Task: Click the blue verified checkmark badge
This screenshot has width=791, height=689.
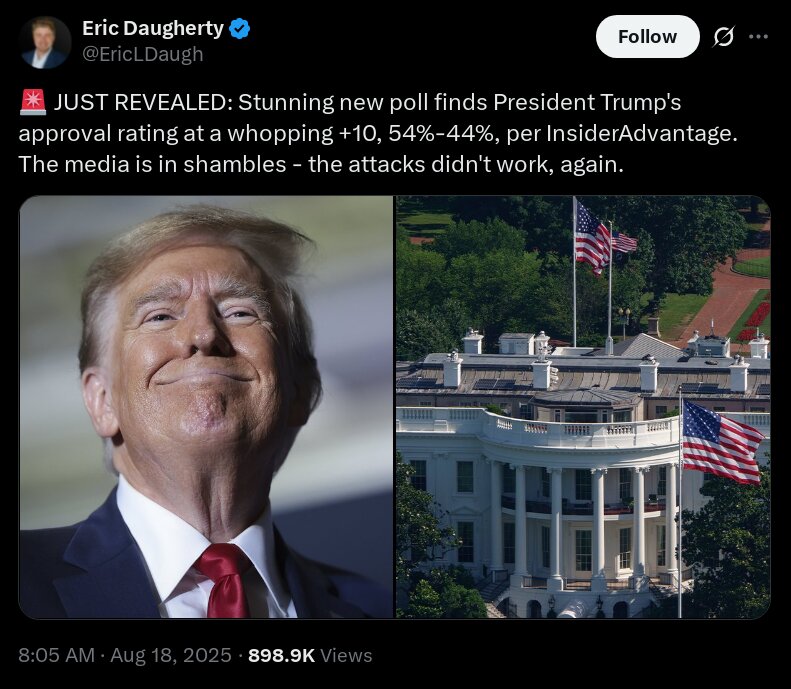Action: click(x=240, y=28)
